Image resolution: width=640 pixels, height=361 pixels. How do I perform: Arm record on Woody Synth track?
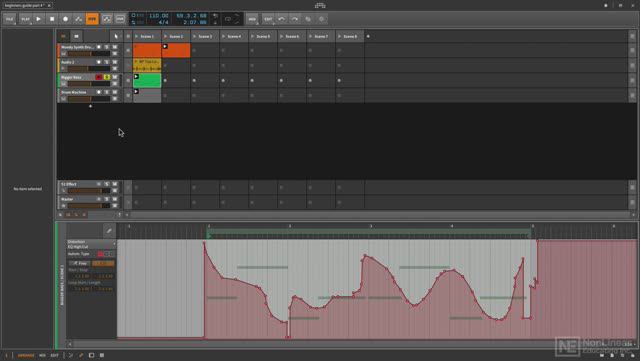(99, 47)
